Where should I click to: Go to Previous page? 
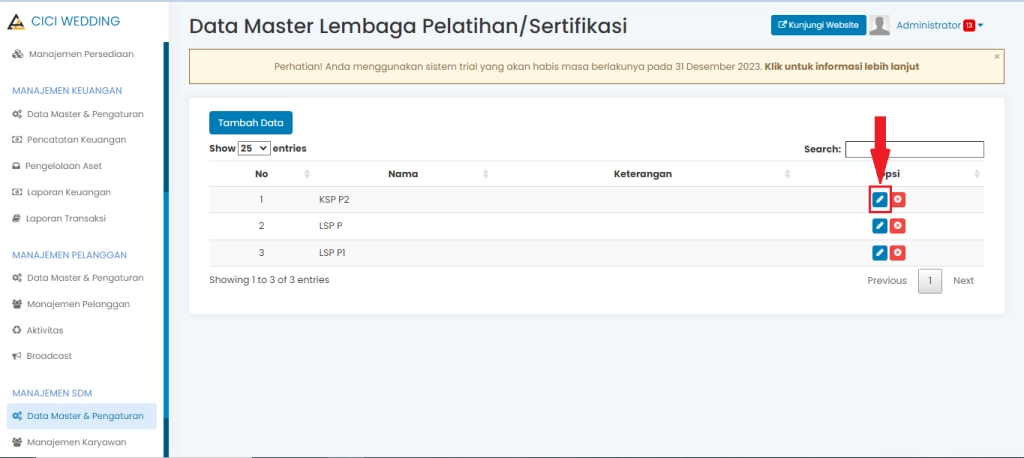click(x=887, y=280)
